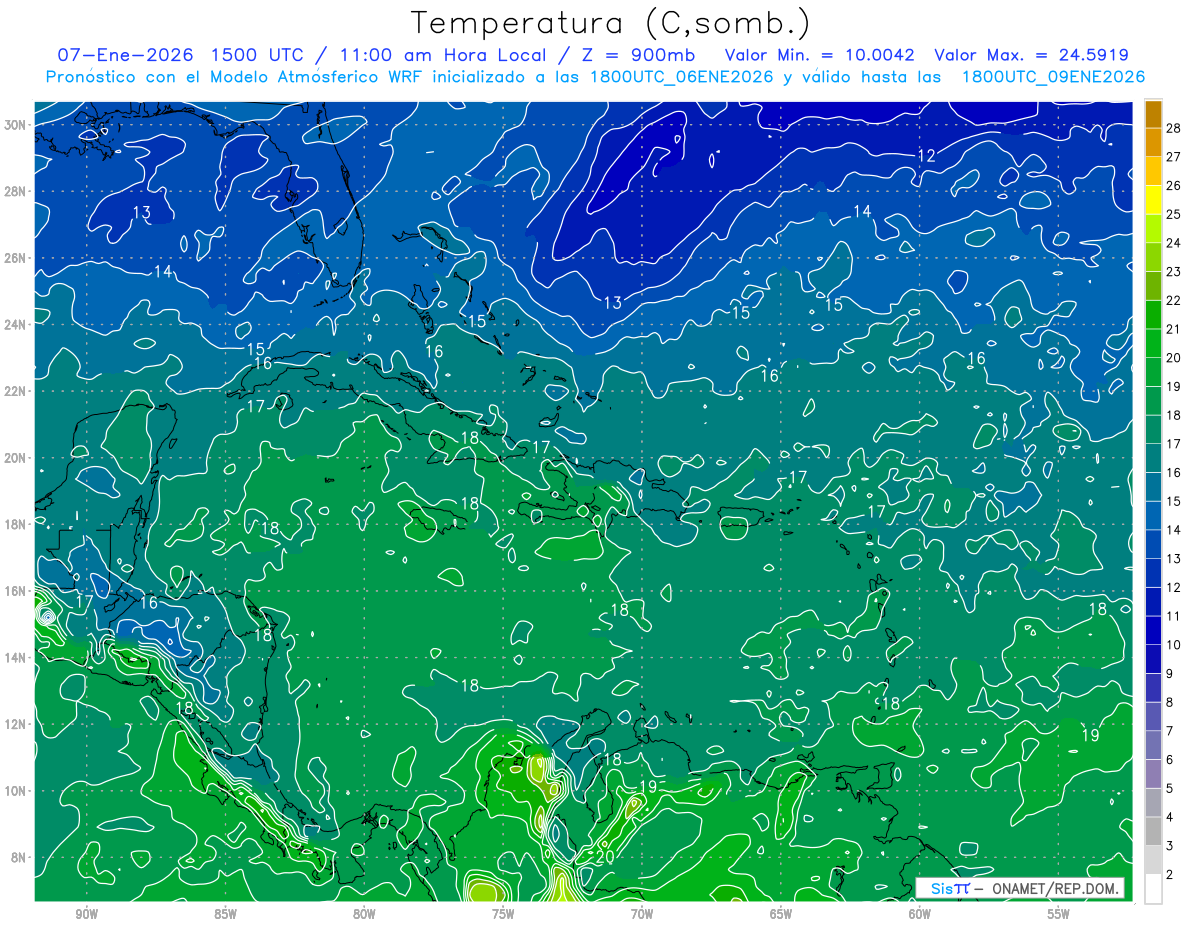Click the 16N latitude axis label

(15, 591)
